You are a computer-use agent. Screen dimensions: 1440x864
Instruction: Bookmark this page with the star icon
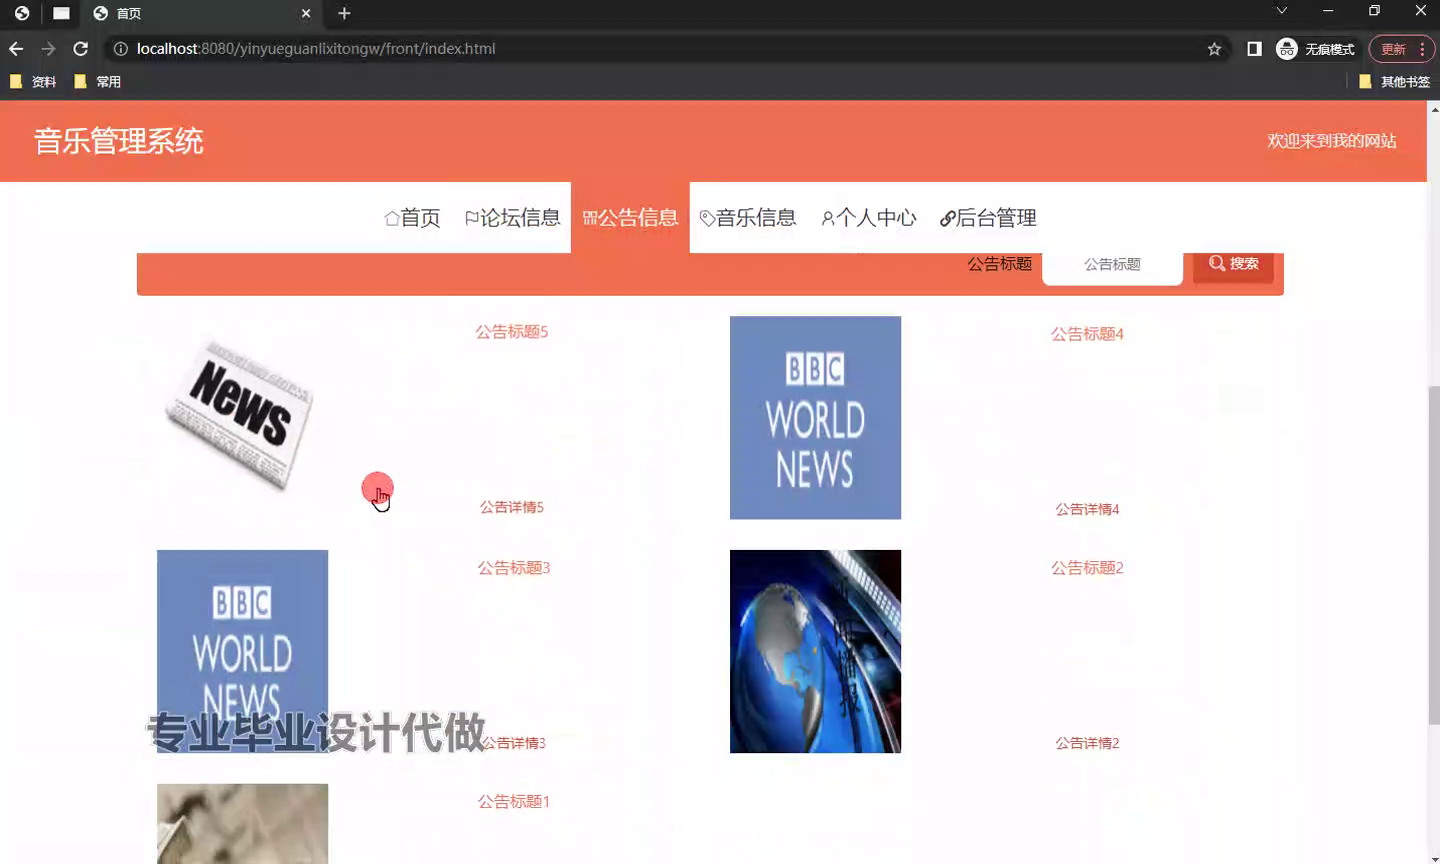pos(1214,49)
